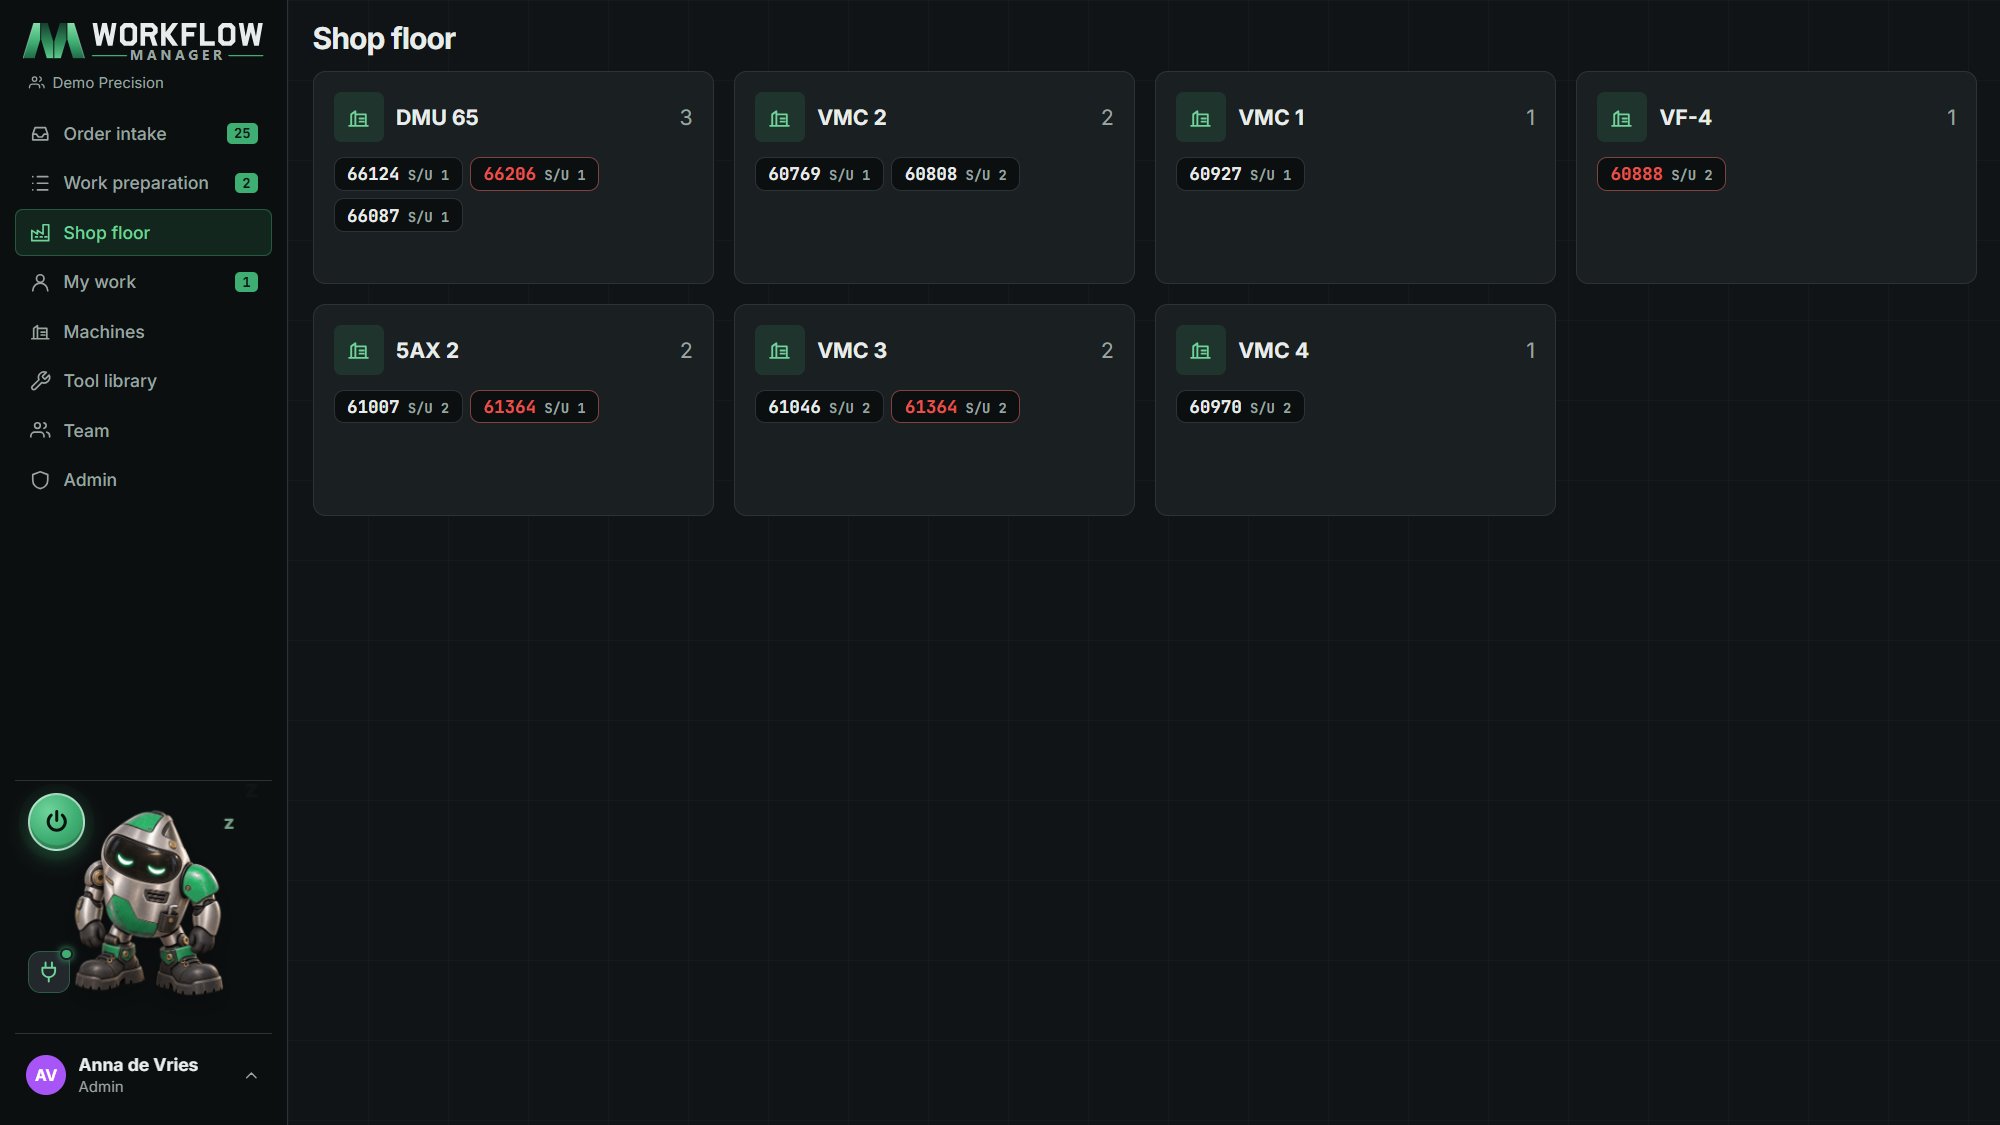2000x1125 pixels.
Task: Click the Order intake badge showing 25
Action: (x=242, y=134)
